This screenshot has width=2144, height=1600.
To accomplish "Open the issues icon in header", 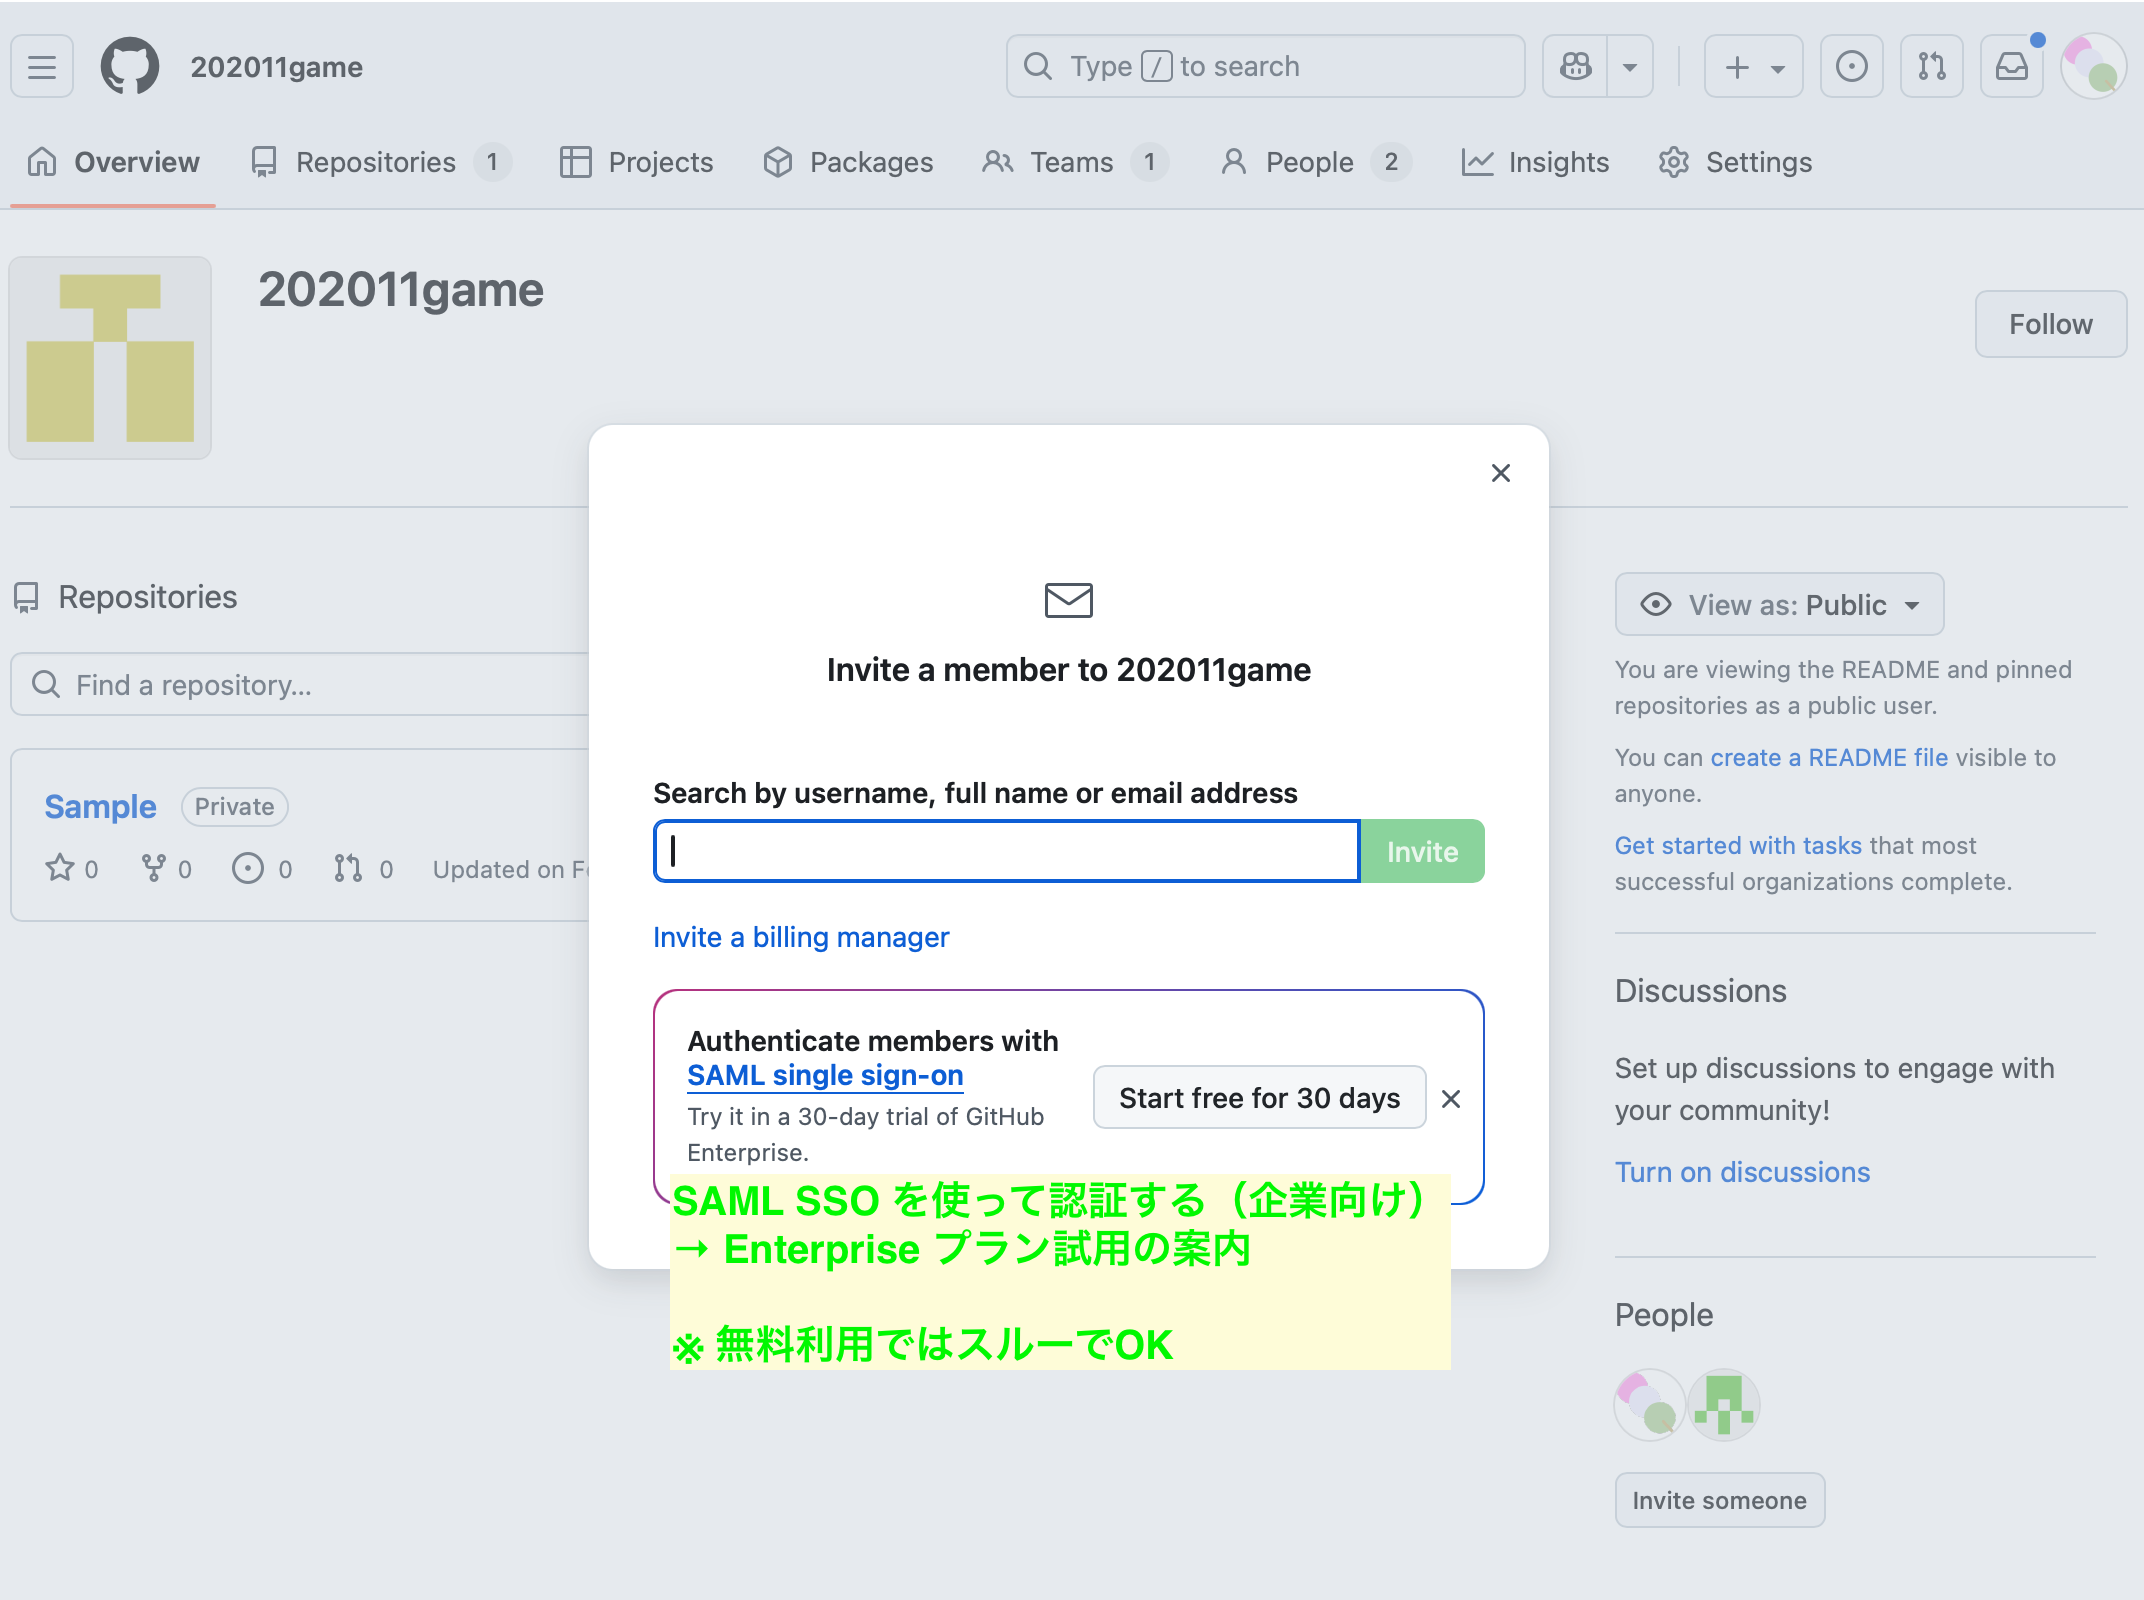I will pyautogui.click(x=1851, y=67).
